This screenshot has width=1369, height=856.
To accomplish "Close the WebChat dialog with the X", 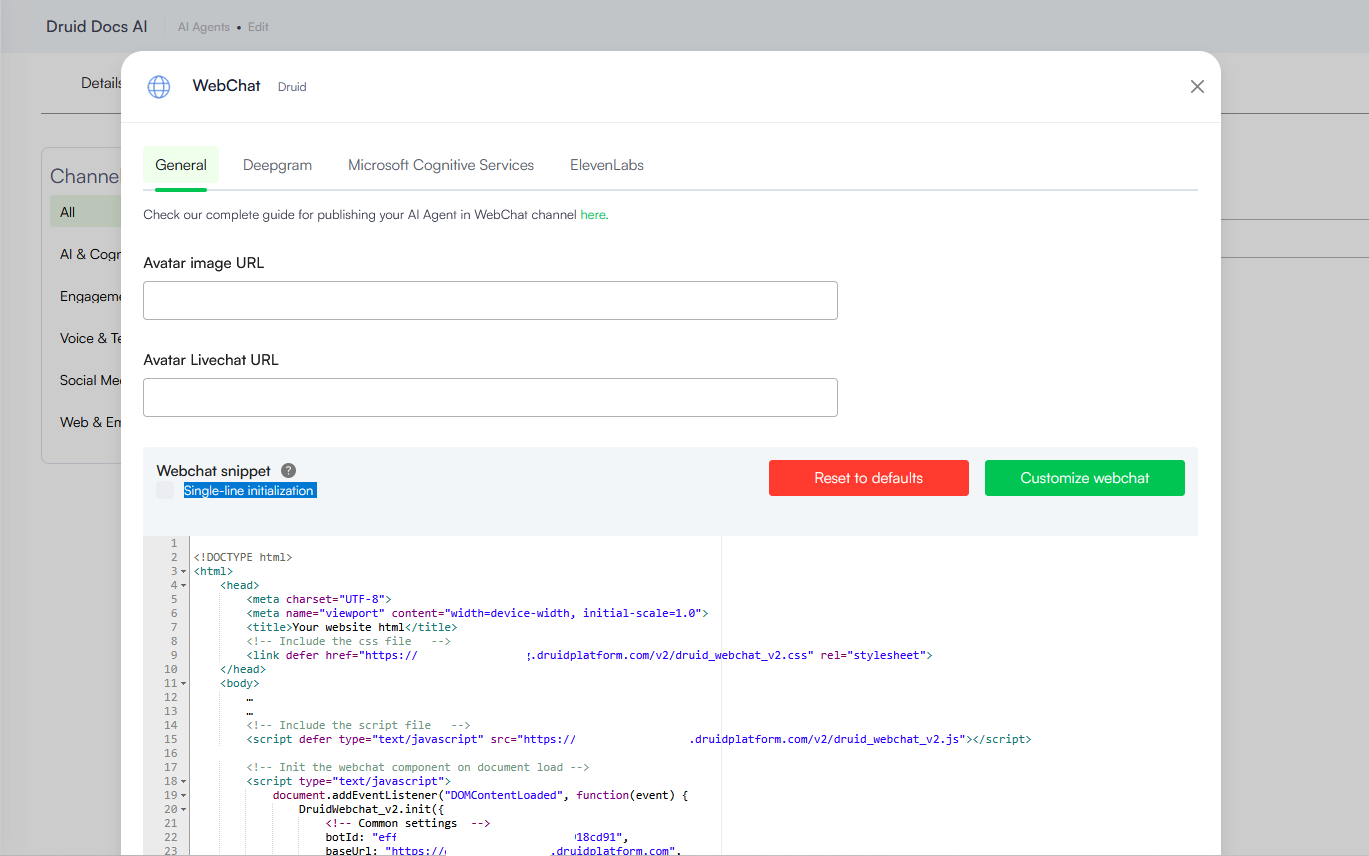I will pos(1197,87).
